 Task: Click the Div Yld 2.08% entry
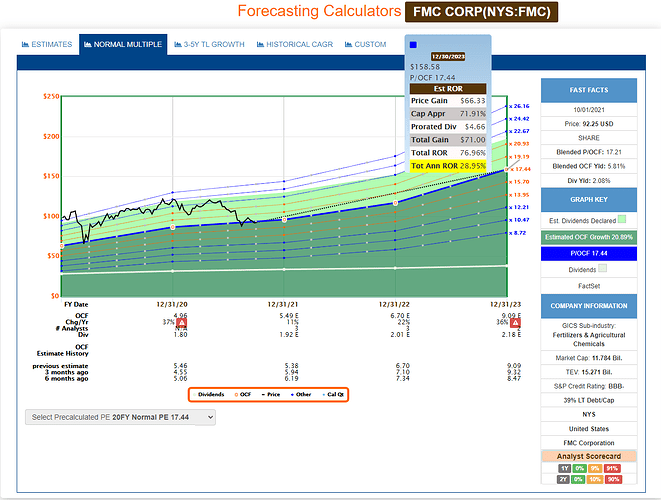[588, 180]
